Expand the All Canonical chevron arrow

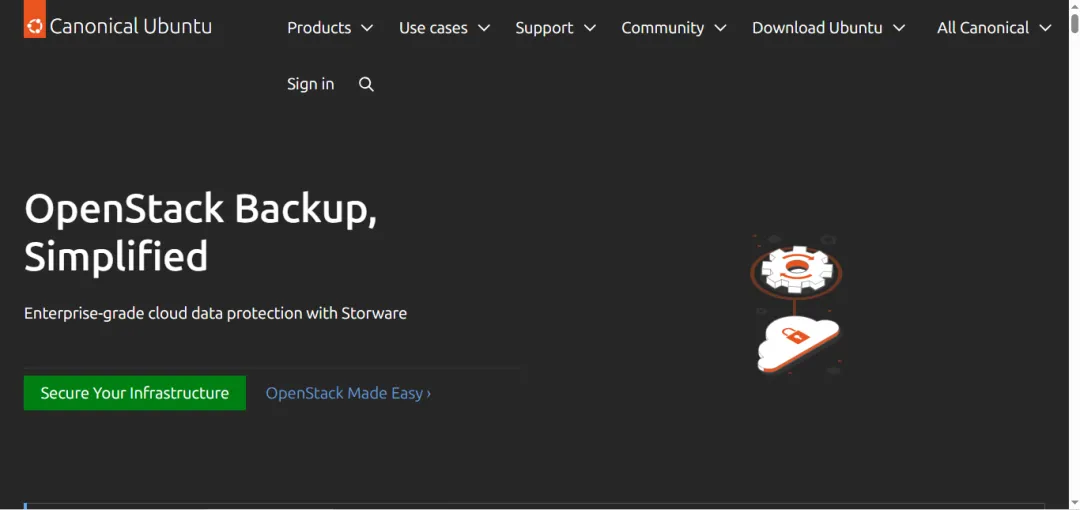pos(1046,29)
